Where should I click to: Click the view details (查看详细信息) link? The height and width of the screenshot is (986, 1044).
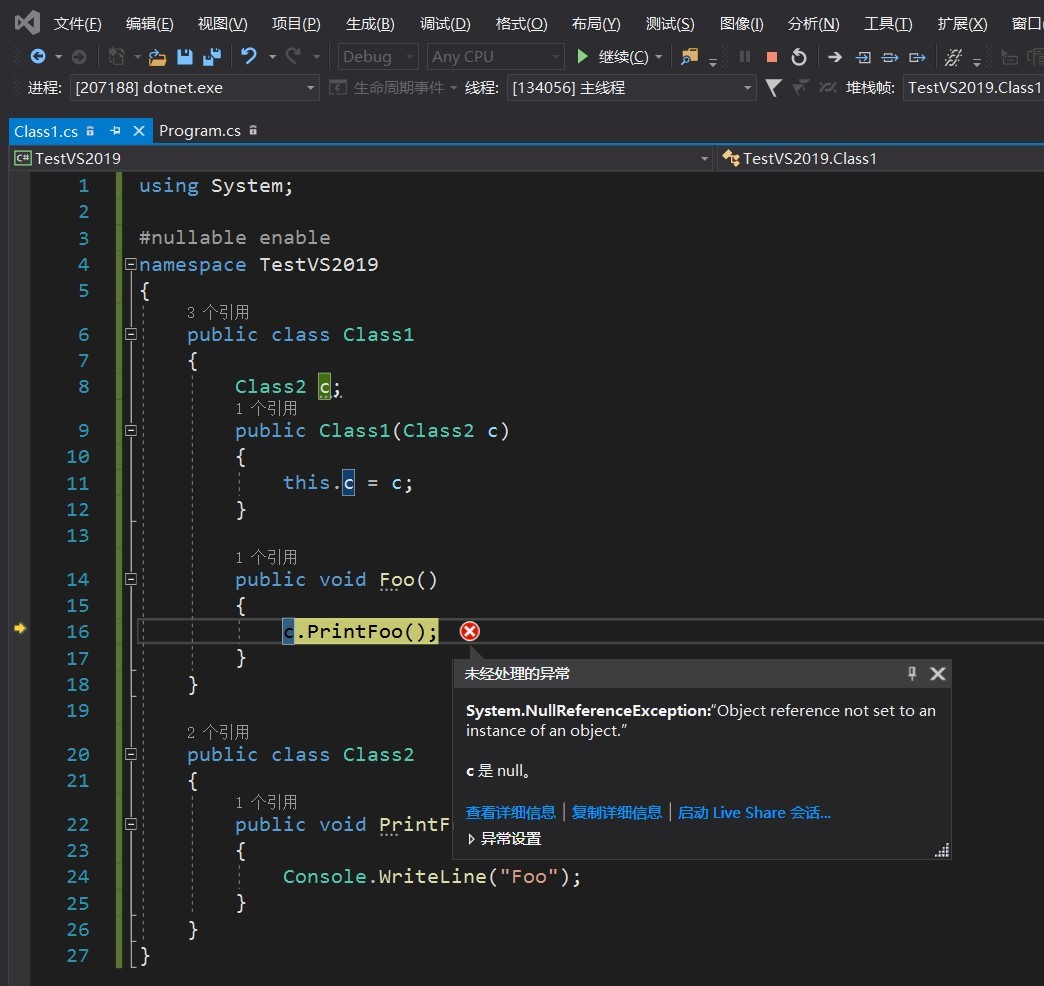click(x=510, y=812)
